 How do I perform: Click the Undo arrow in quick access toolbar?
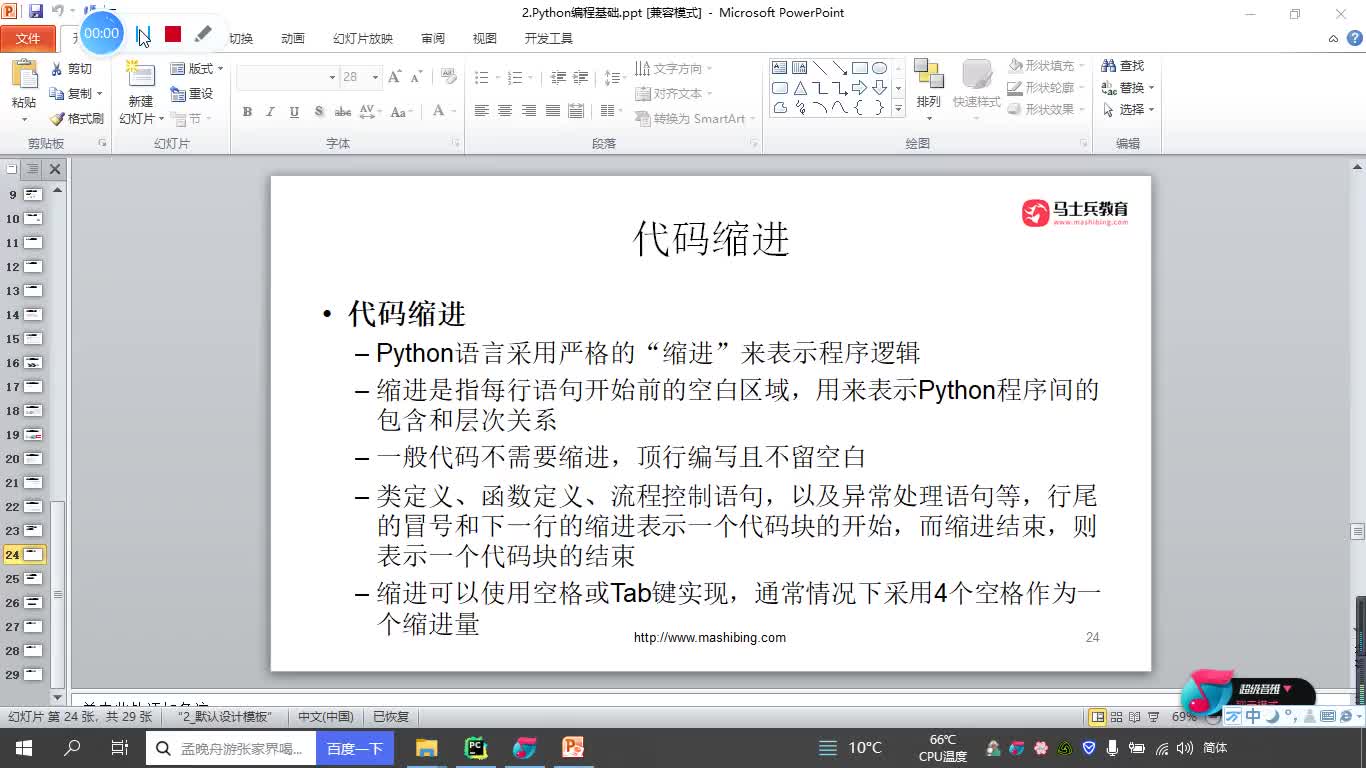click(x=57, y=12)
